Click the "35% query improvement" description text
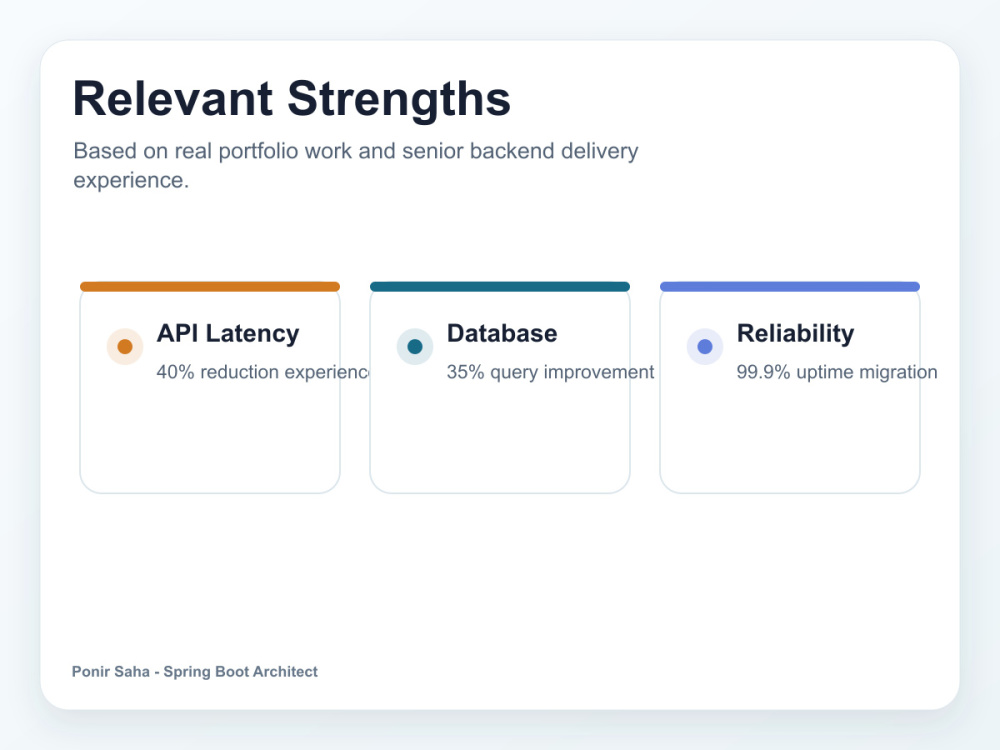 [550, 372]
